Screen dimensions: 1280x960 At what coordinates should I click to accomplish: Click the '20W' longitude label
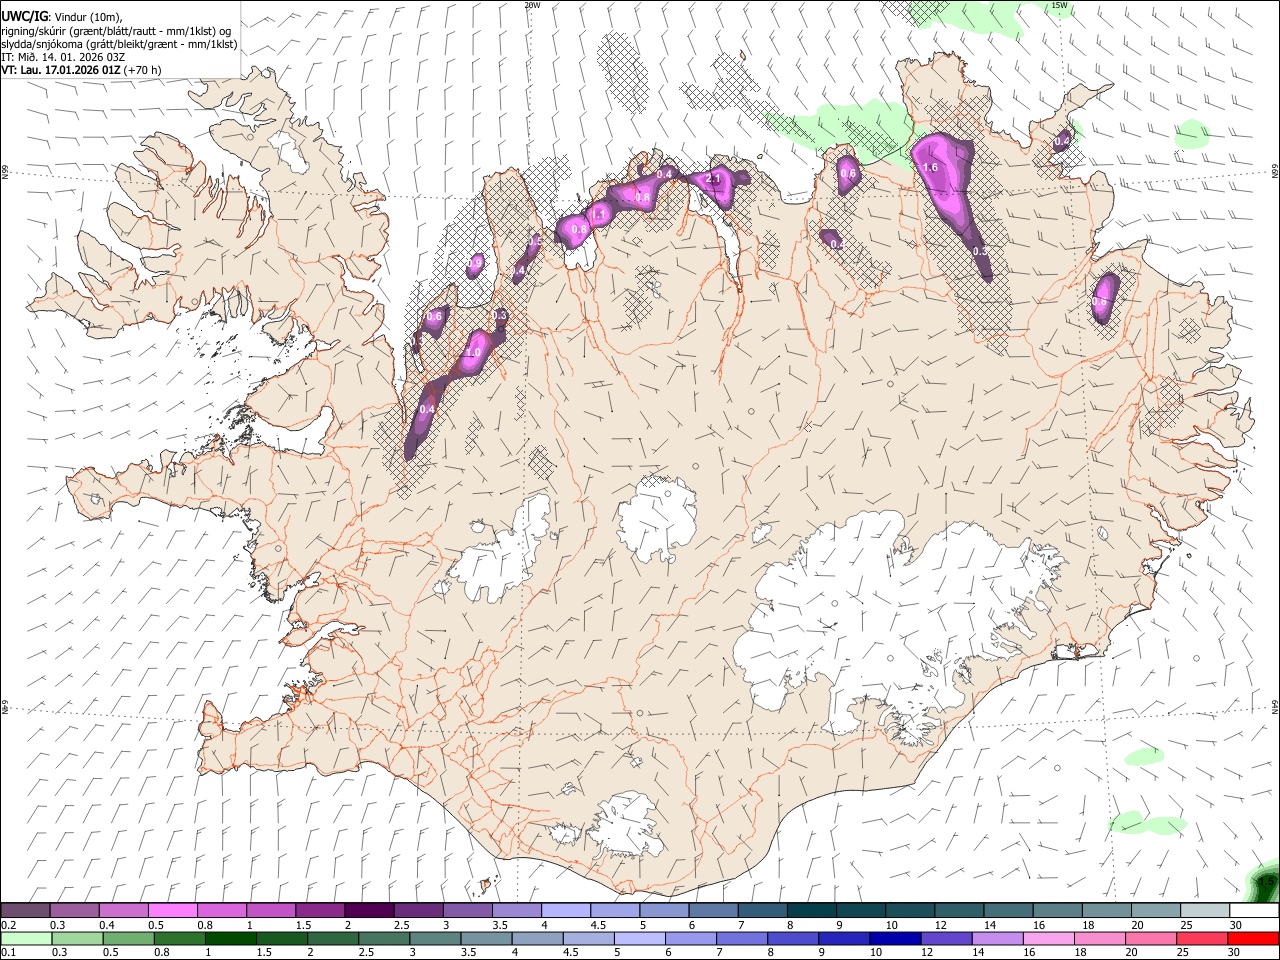pyautogui.click(x=532, y=5)
